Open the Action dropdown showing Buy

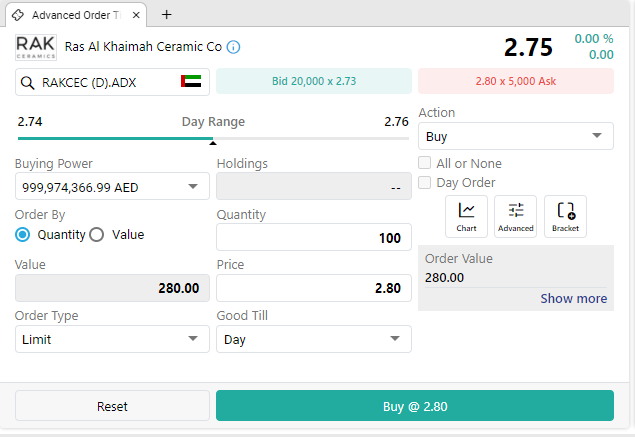(x=516, y=136)
